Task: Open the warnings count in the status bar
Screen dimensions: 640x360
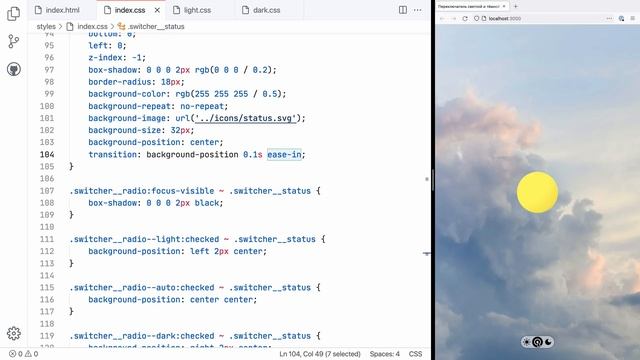Action: 31,354
